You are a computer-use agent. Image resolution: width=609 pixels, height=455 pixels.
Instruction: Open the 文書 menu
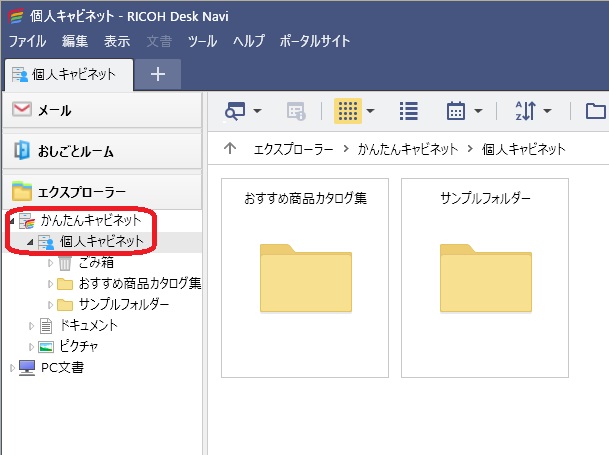tap(159, 41)
